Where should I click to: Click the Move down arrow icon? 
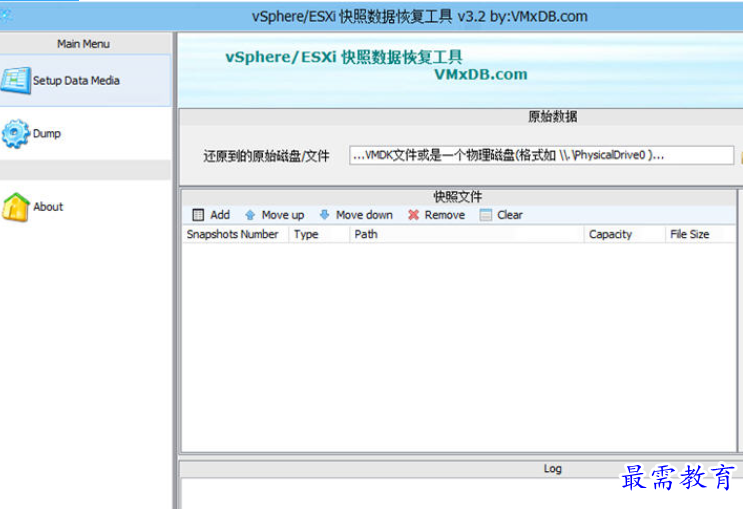click(324, 215)
